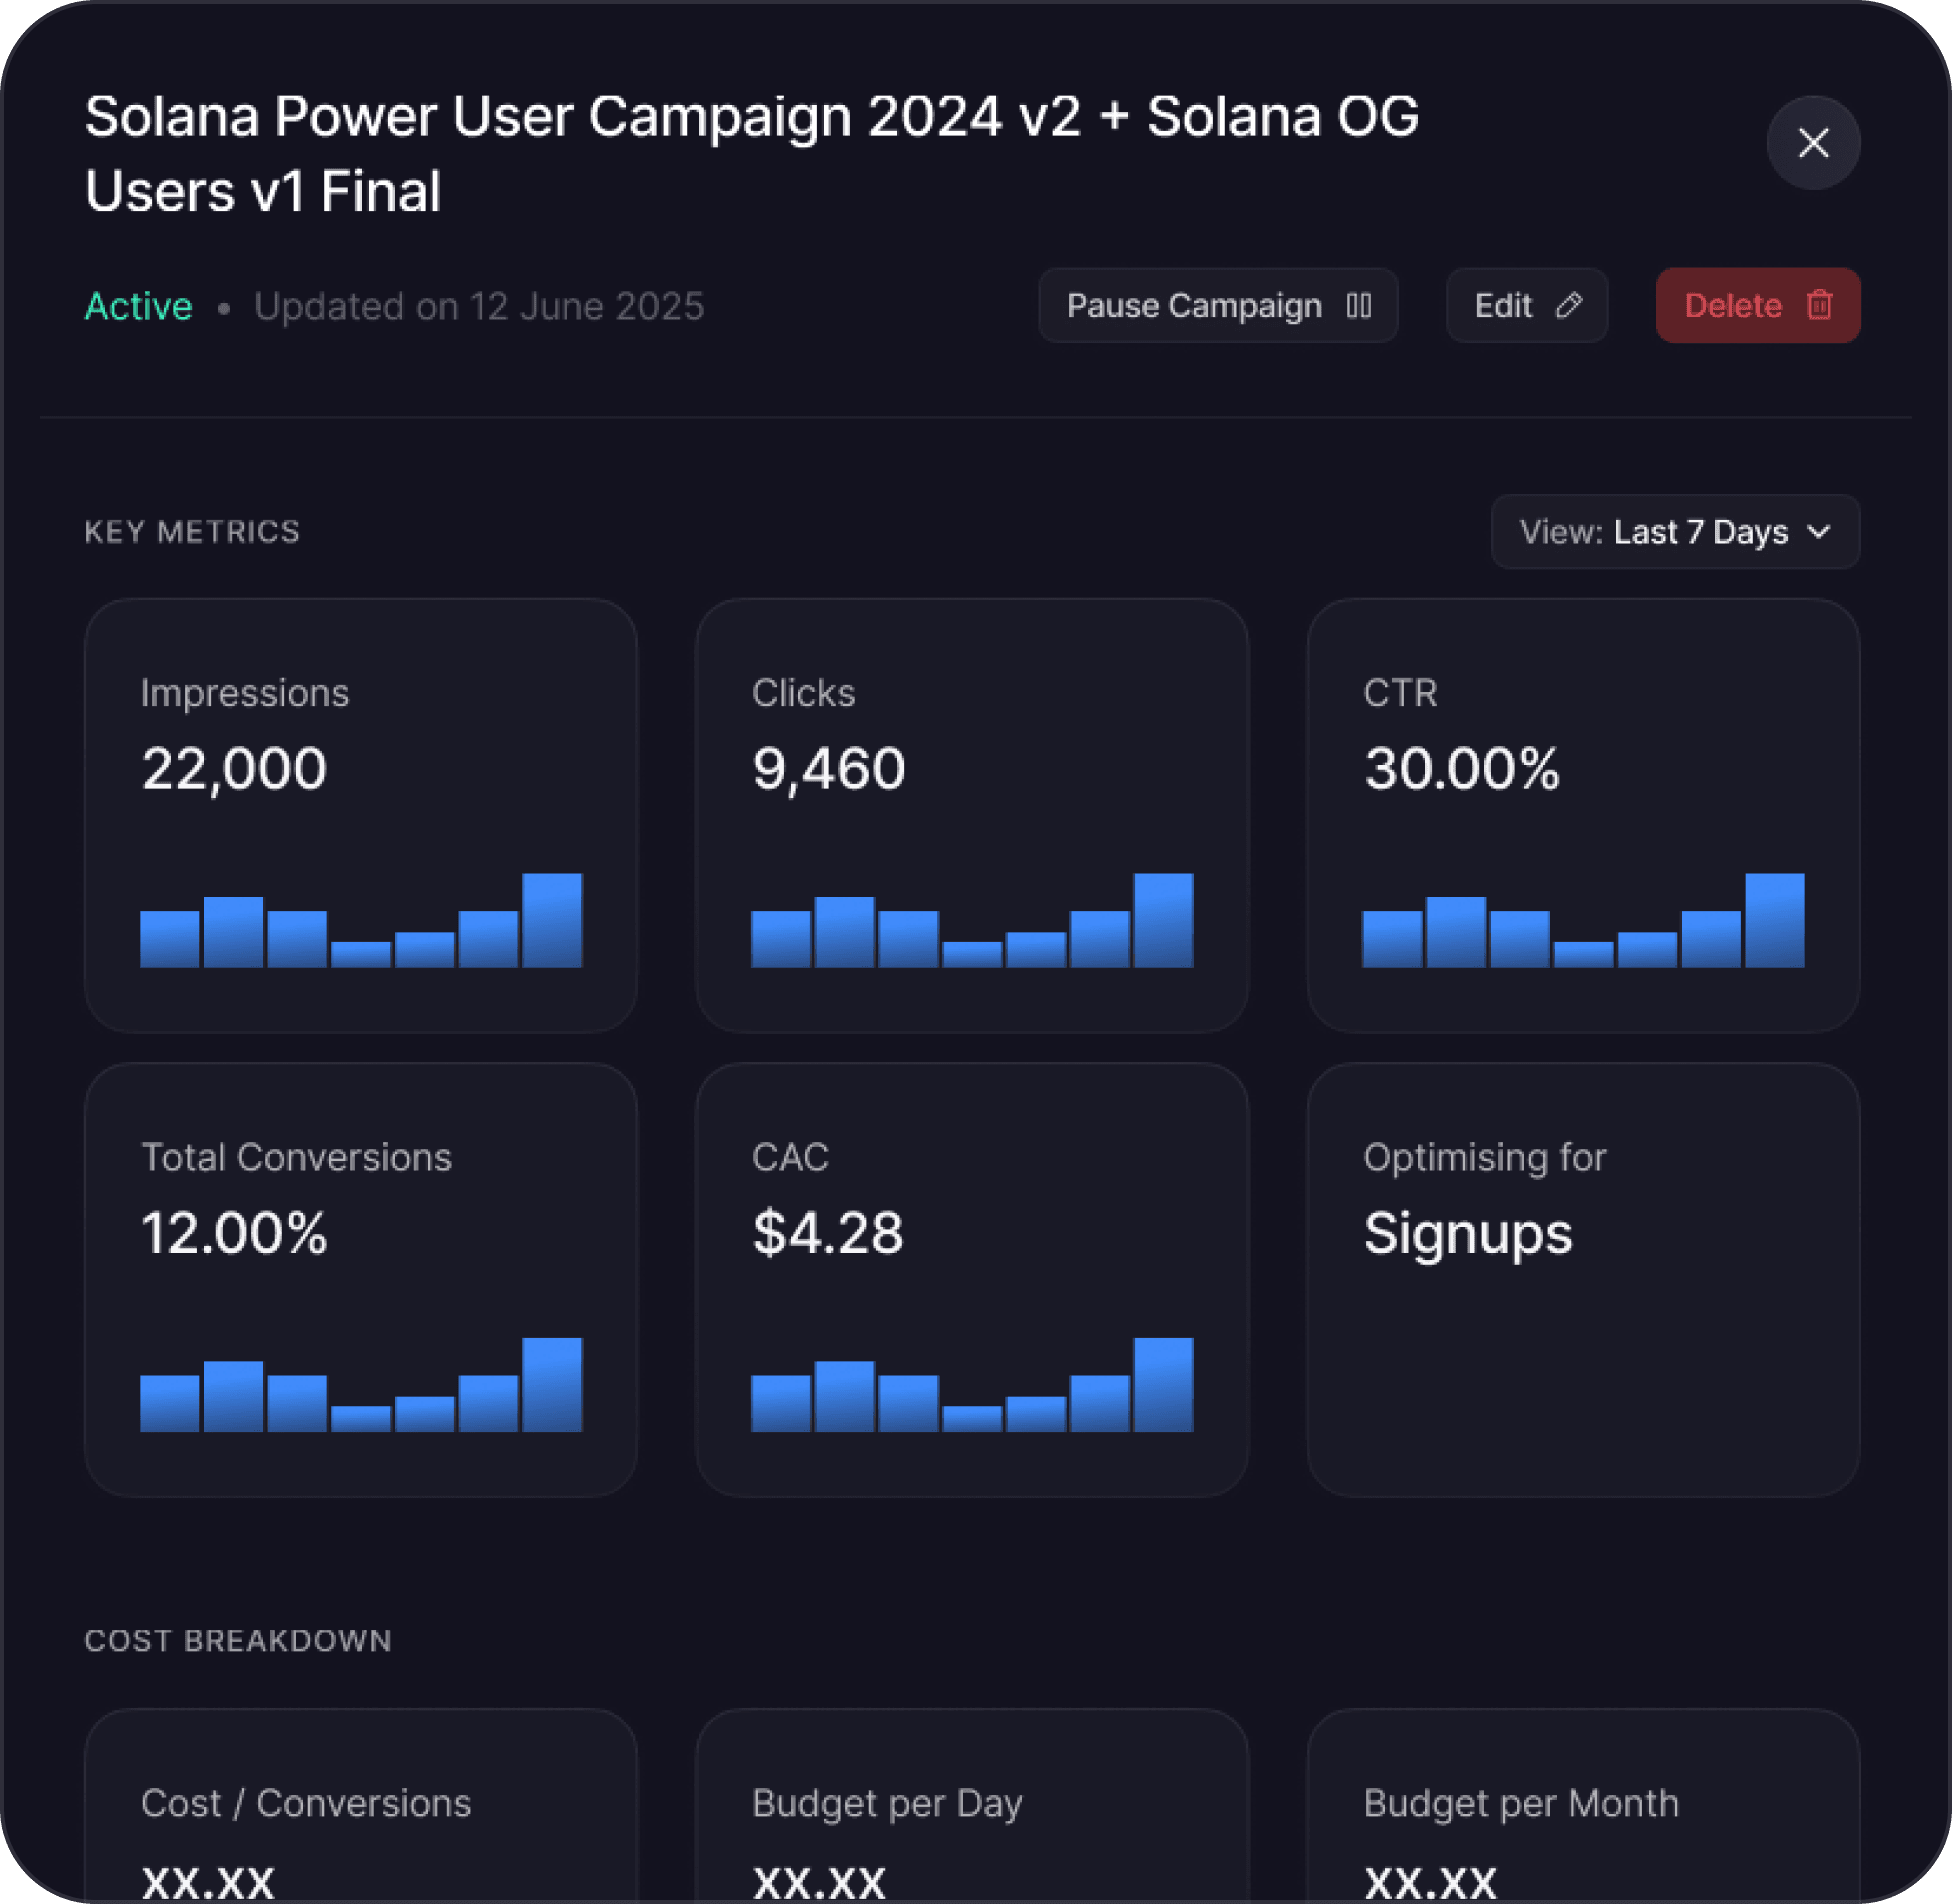
Task: Click the Optimising for Signups card
Action: pos(1582,1278)
